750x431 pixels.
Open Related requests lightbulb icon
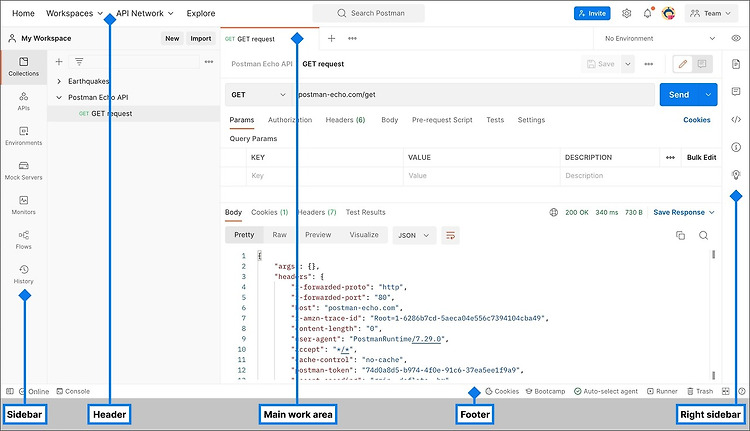point(736,175)
